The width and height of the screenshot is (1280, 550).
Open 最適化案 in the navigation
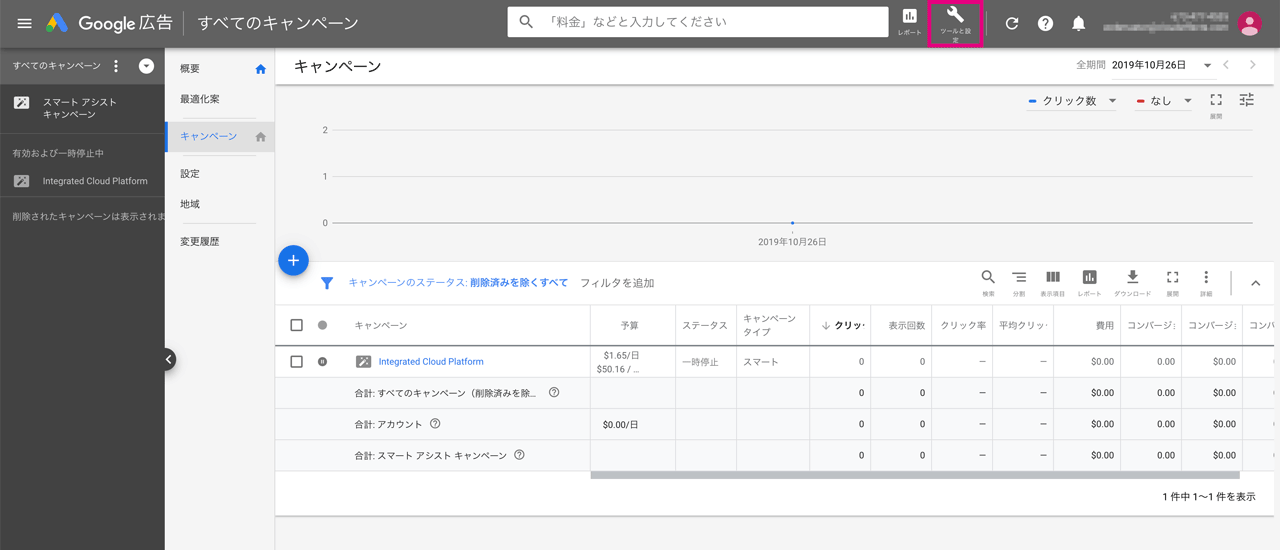200,99
